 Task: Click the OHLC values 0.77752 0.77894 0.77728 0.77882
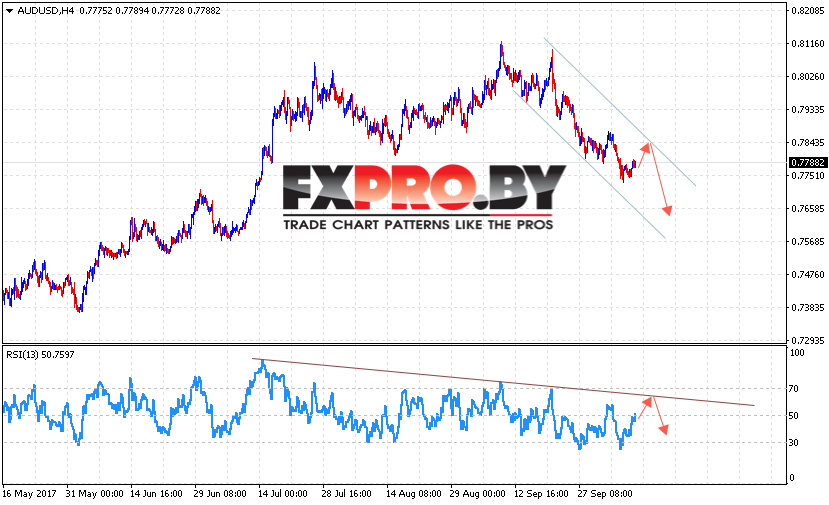(x=150, y=11)
